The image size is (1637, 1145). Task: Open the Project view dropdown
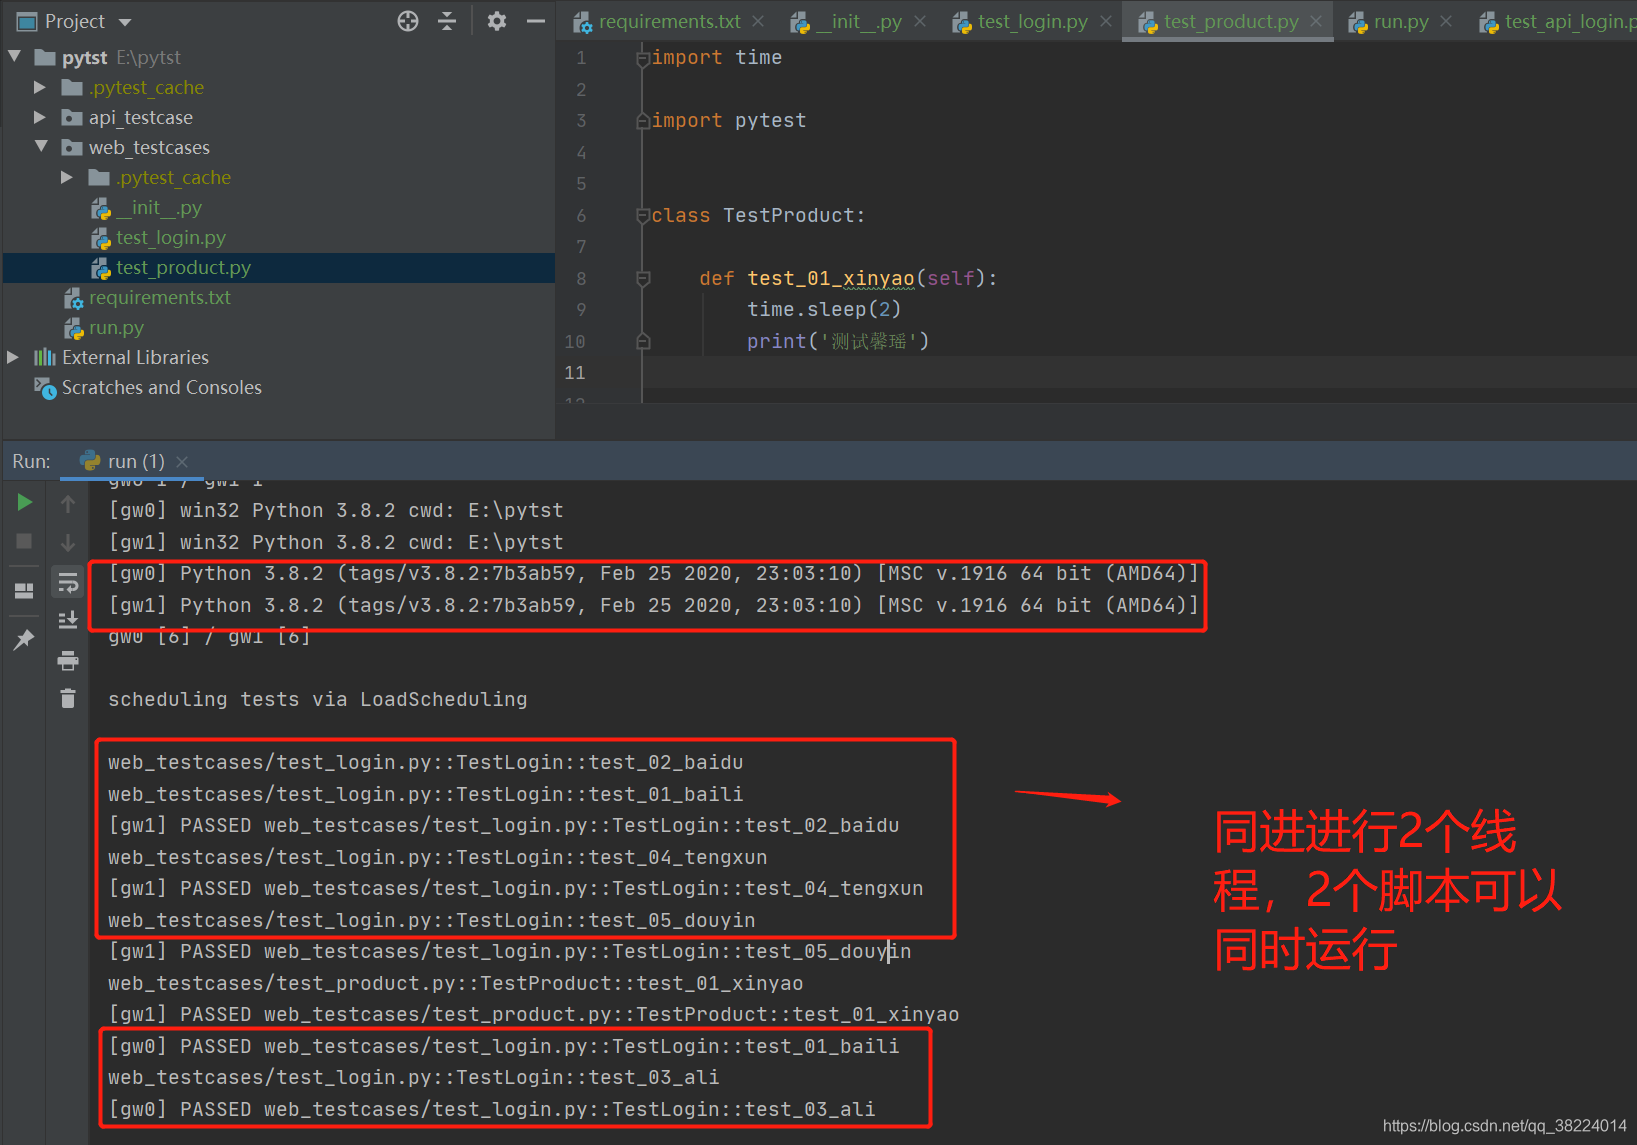[125, 22]
